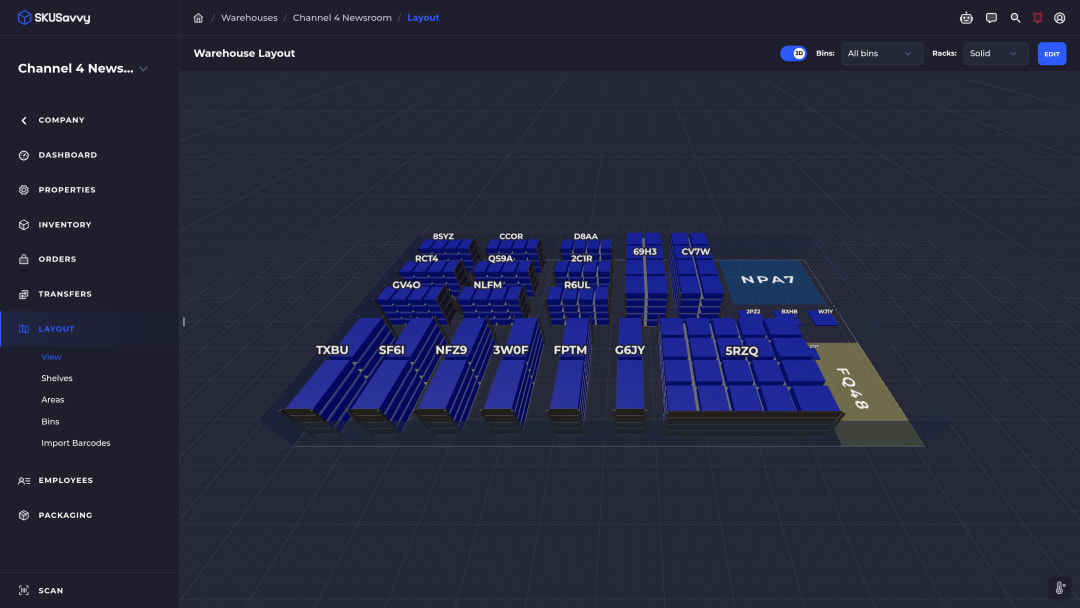Expand the Channel 4 News warehouse selector
1080x608 pixels.
(x=83, y=69)
